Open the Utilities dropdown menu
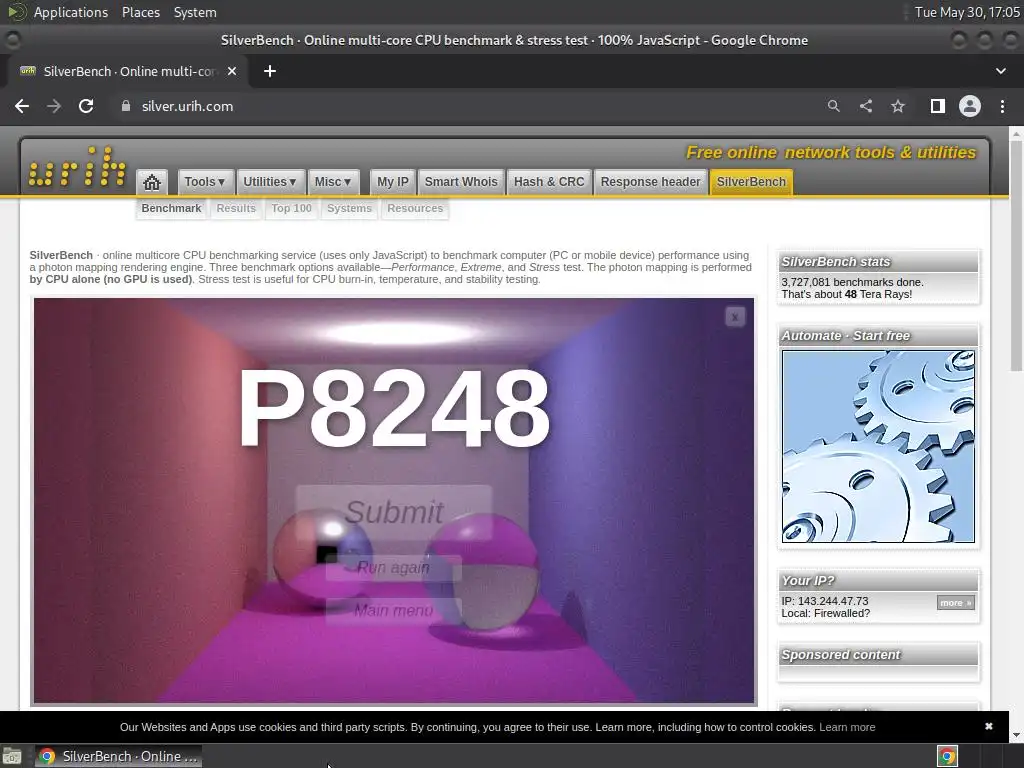 (x=269, y=182)
